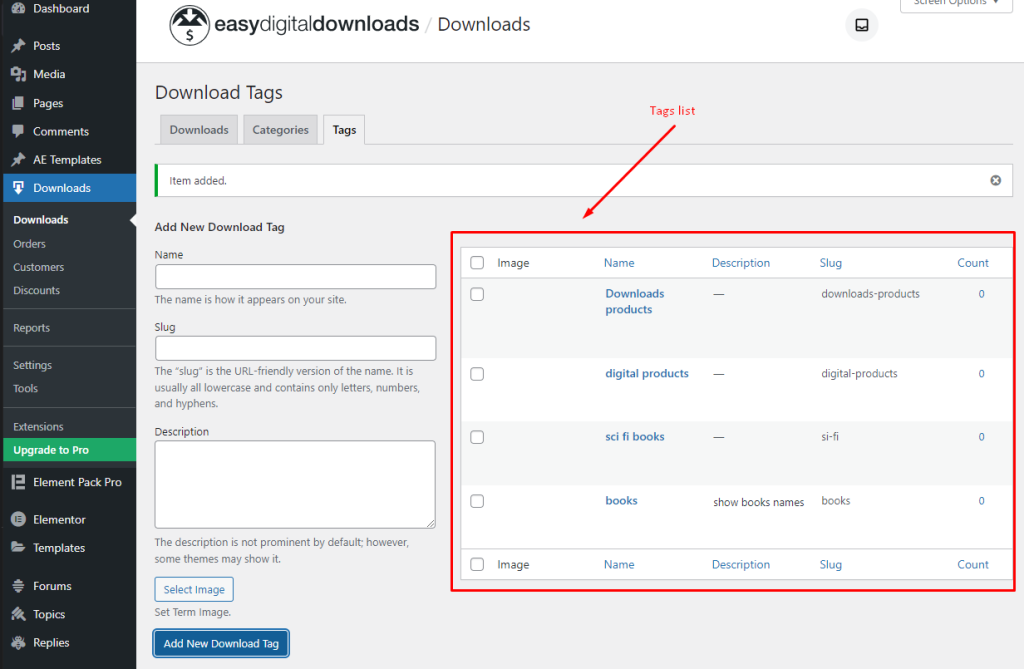The image size is (1024, 669).
Task: Focus the tag Name input field
Action: (x=295, y=277)
